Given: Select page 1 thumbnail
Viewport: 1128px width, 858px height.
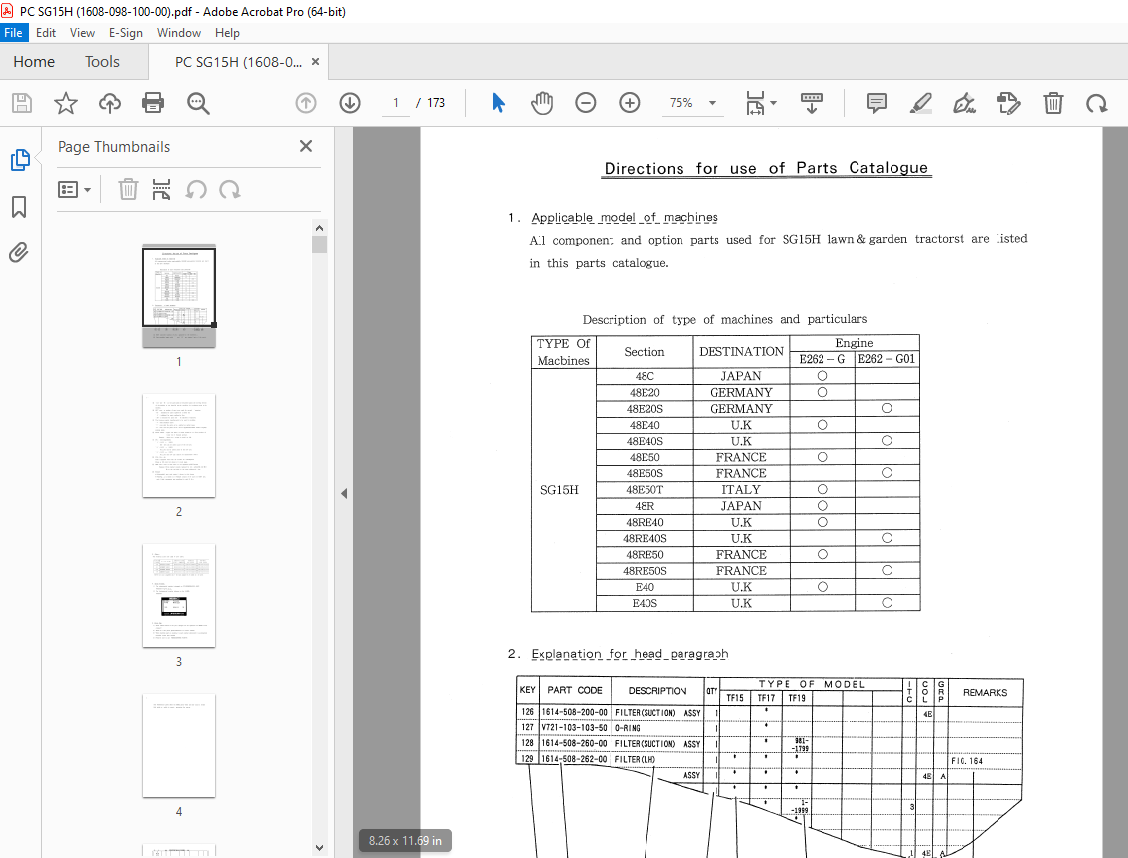Looking at the screenshot, I should coord(179,296).
